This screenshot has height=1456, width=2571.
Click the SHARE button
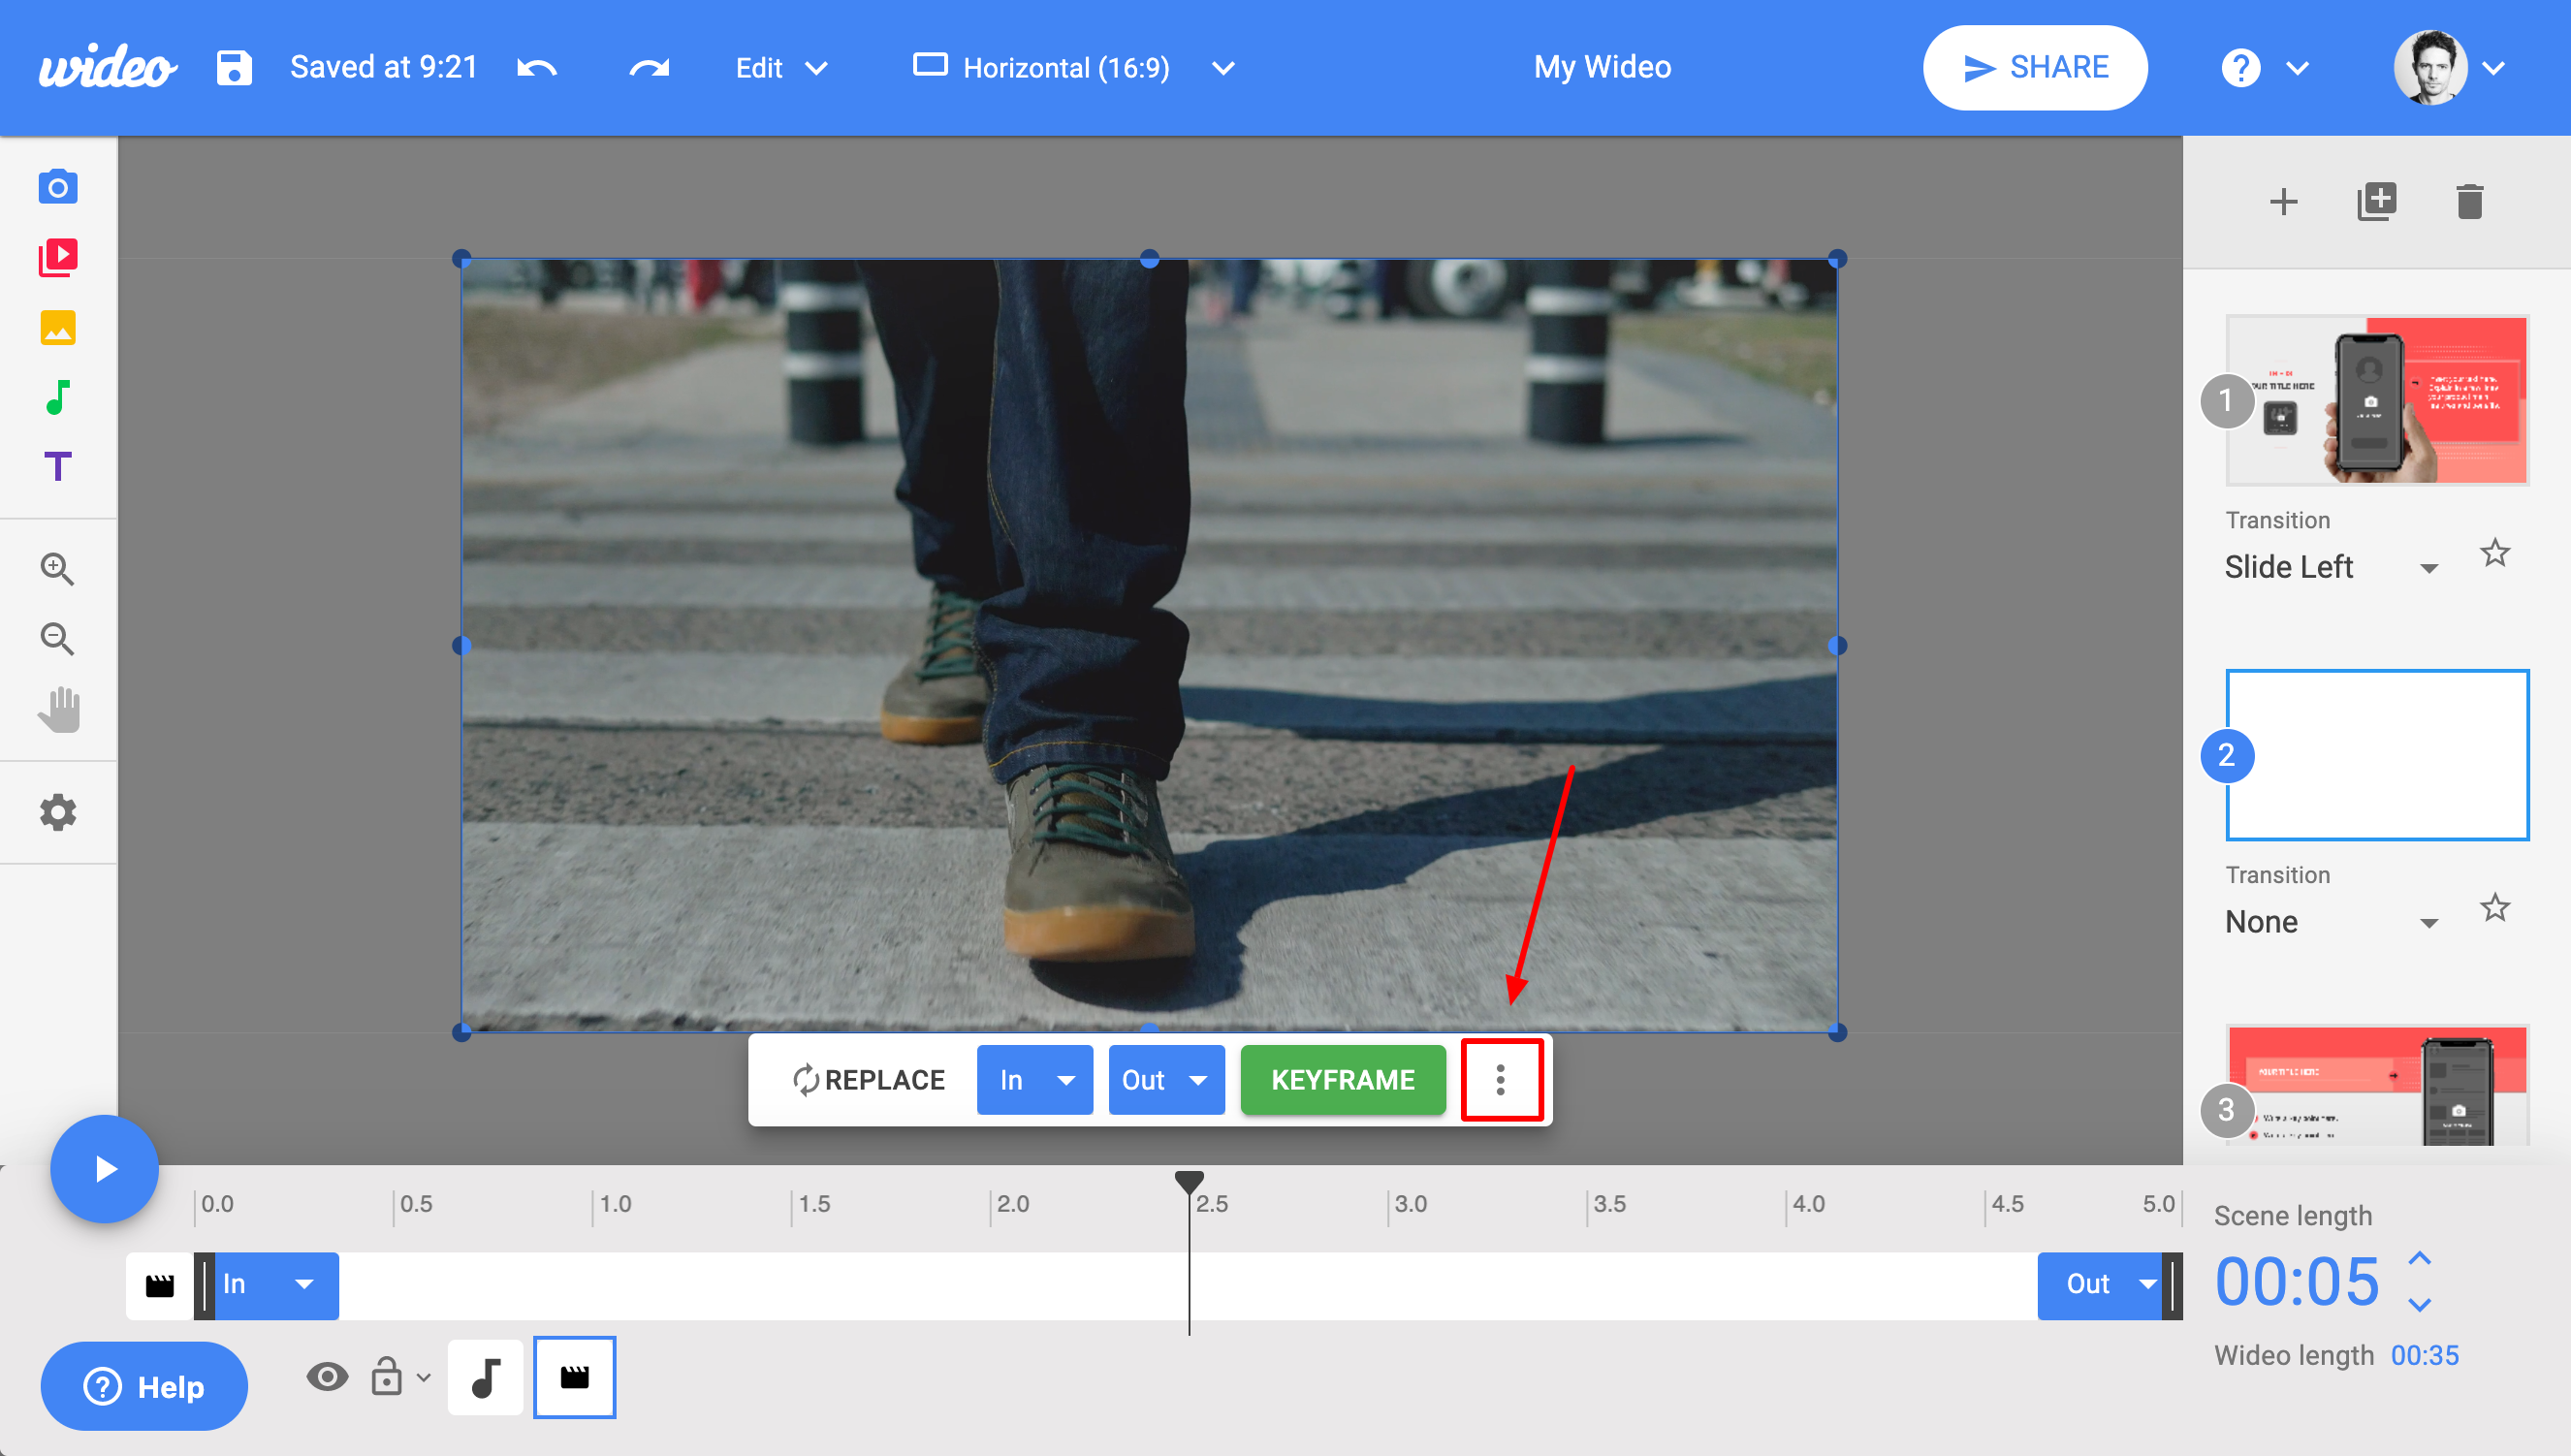click(2034, 68)
